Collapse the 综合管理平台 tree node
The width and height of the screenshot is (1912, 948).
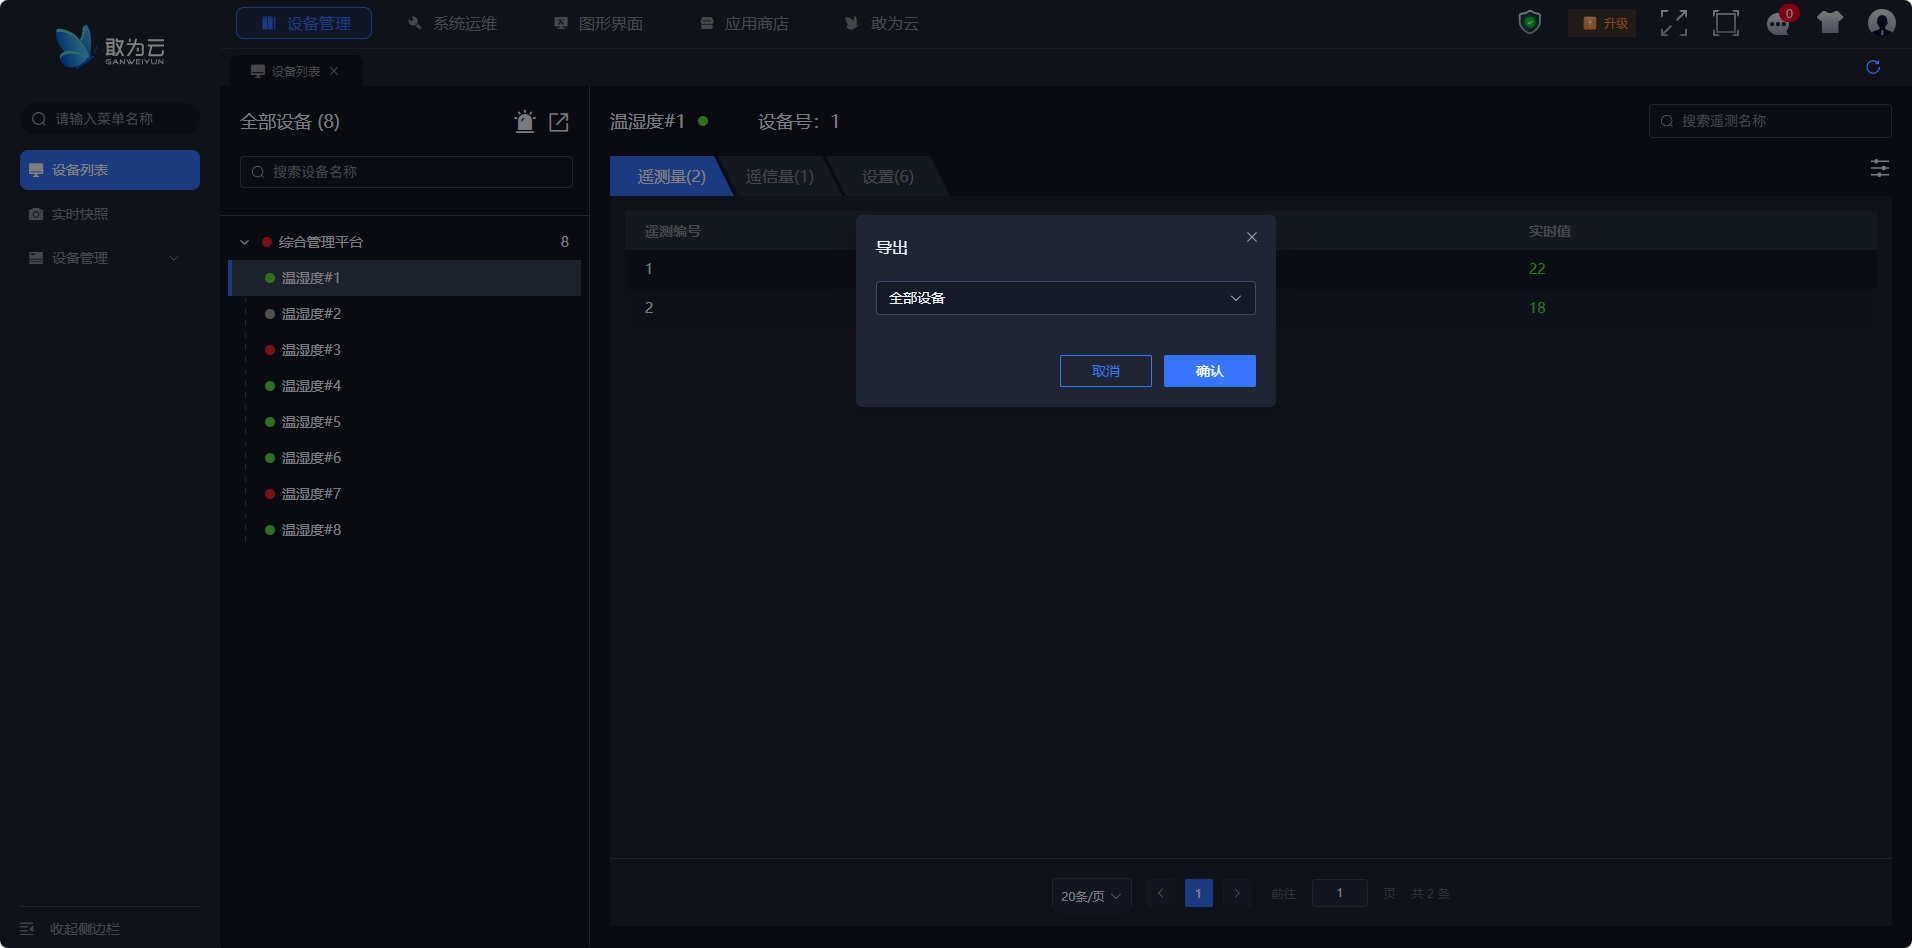tap(244, 242)
